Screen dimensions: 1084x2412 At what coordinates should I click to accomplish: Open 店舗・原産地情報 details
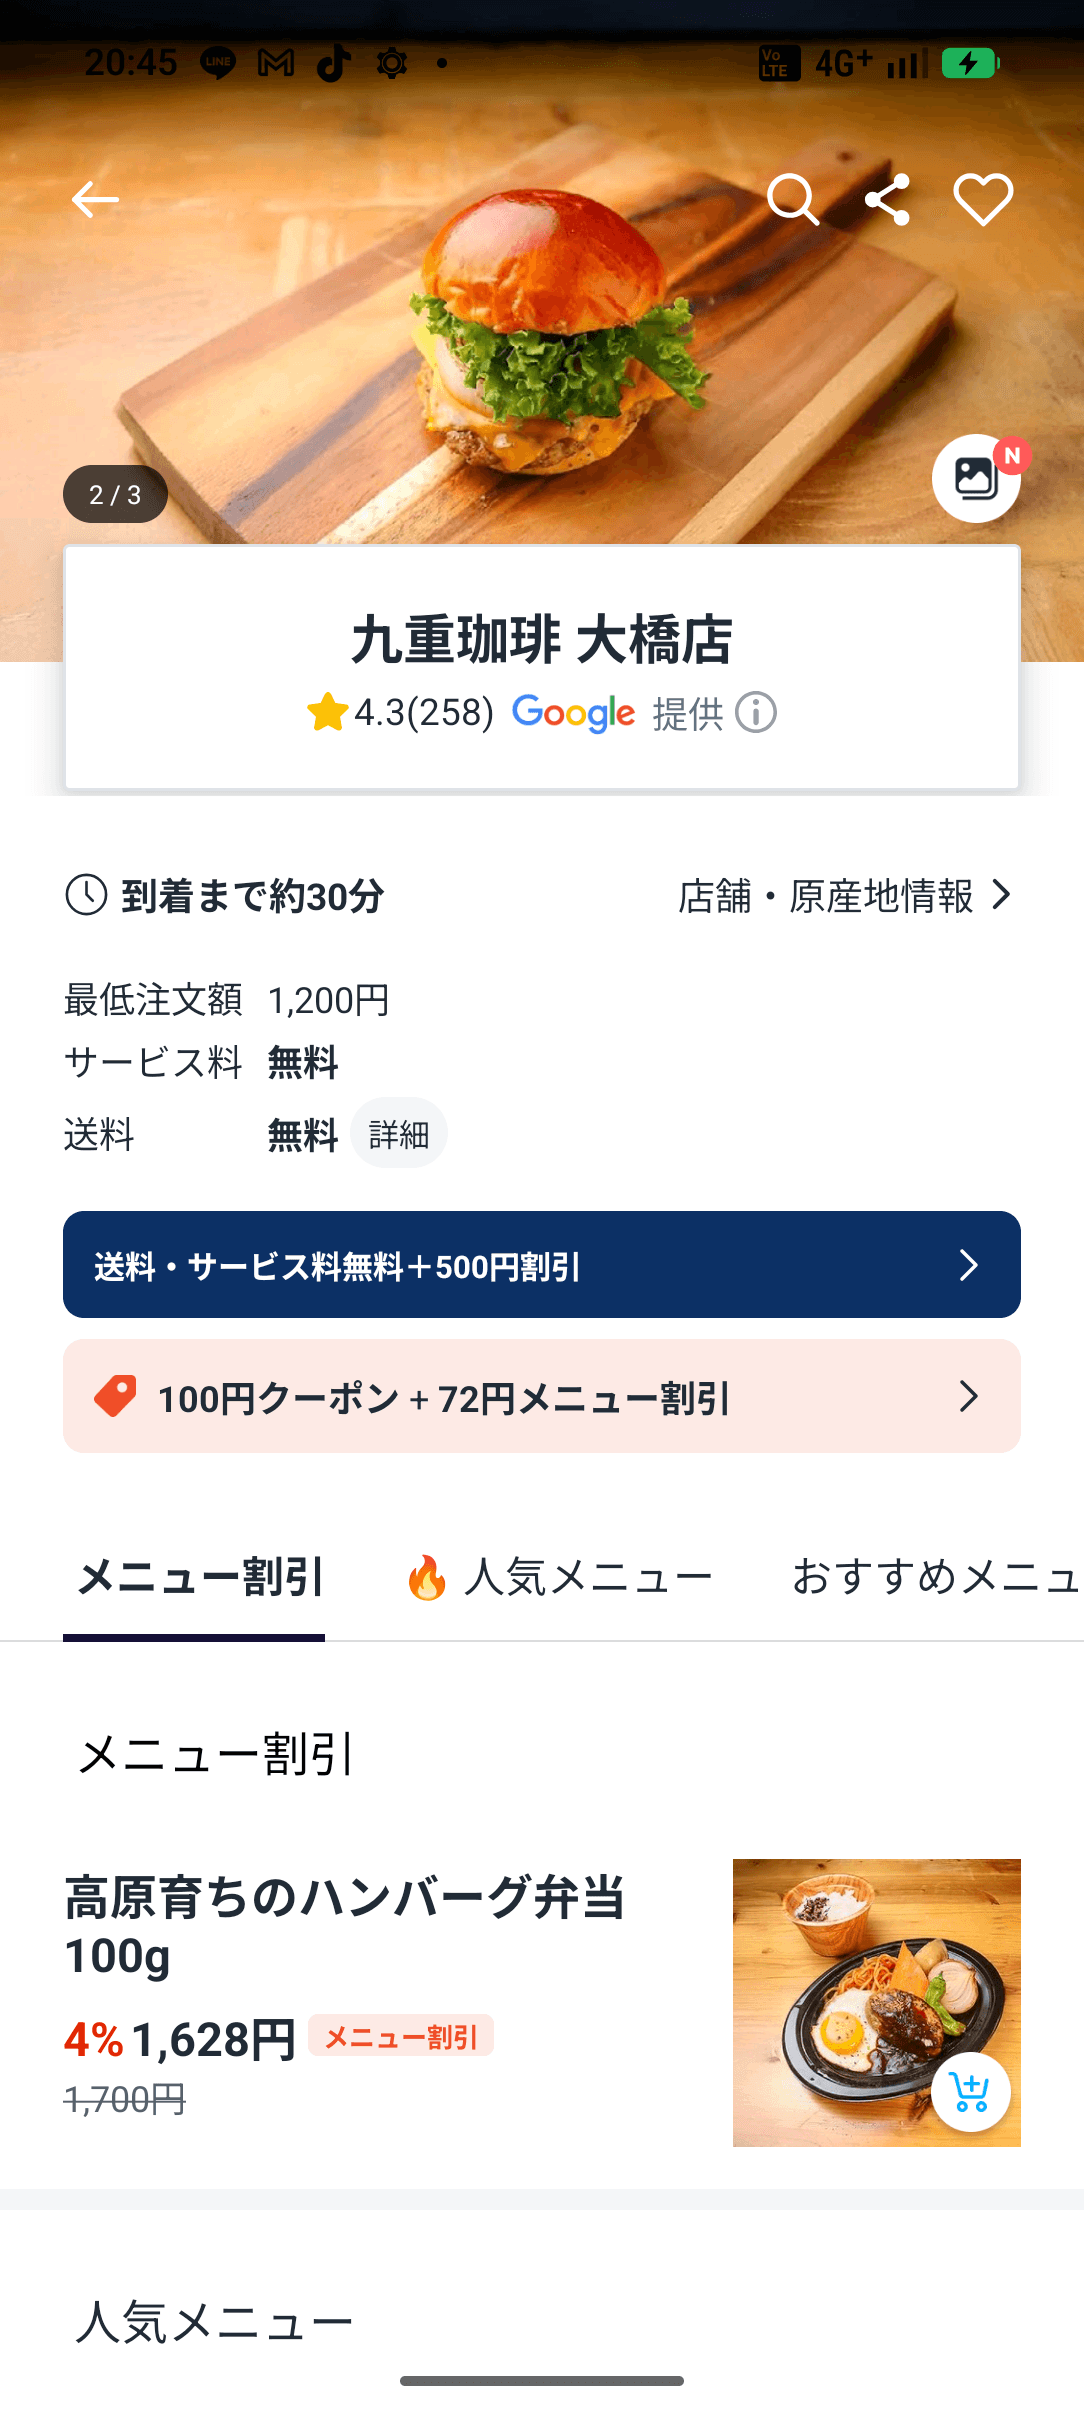[x=825, y=896]
